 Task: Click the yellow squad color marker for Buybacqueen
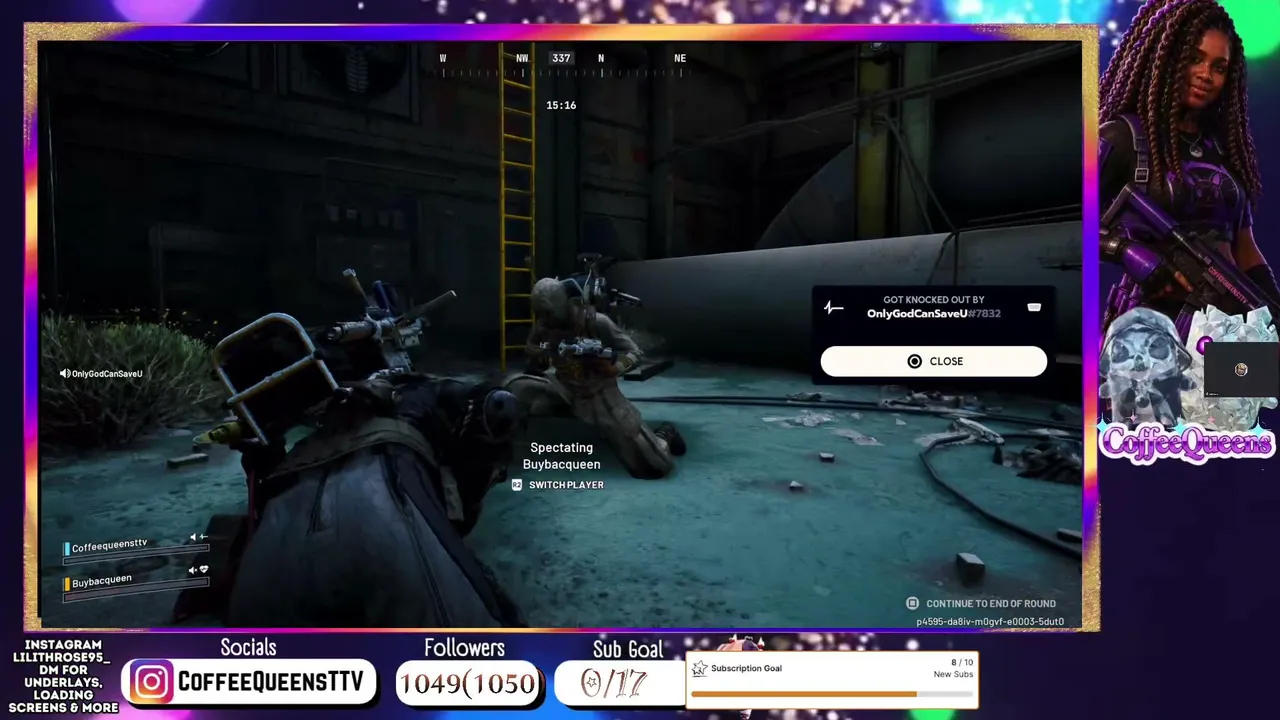pyautogui.click(x=67, y=584)
